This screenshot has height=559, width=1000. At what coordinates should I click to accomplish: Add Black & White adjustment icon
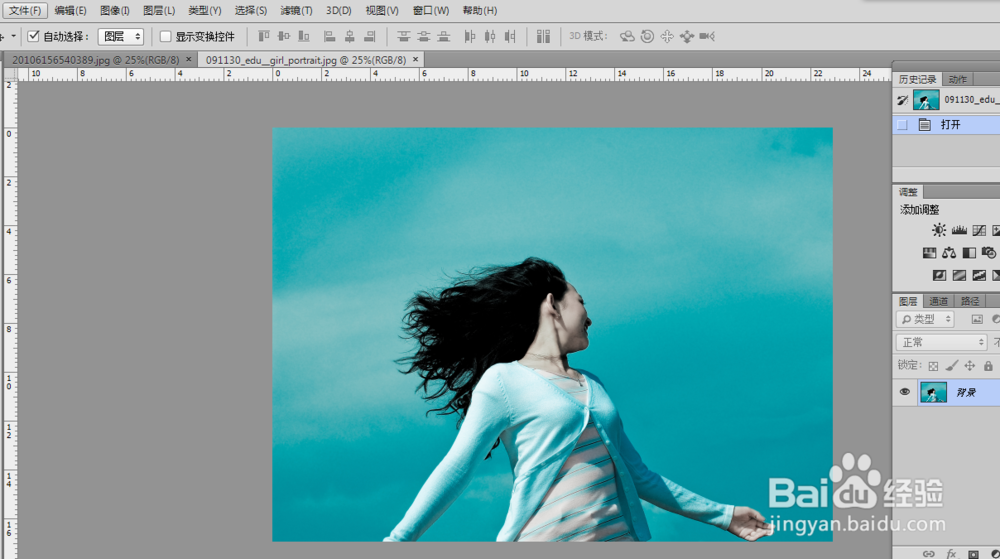(x=969, y=253)
